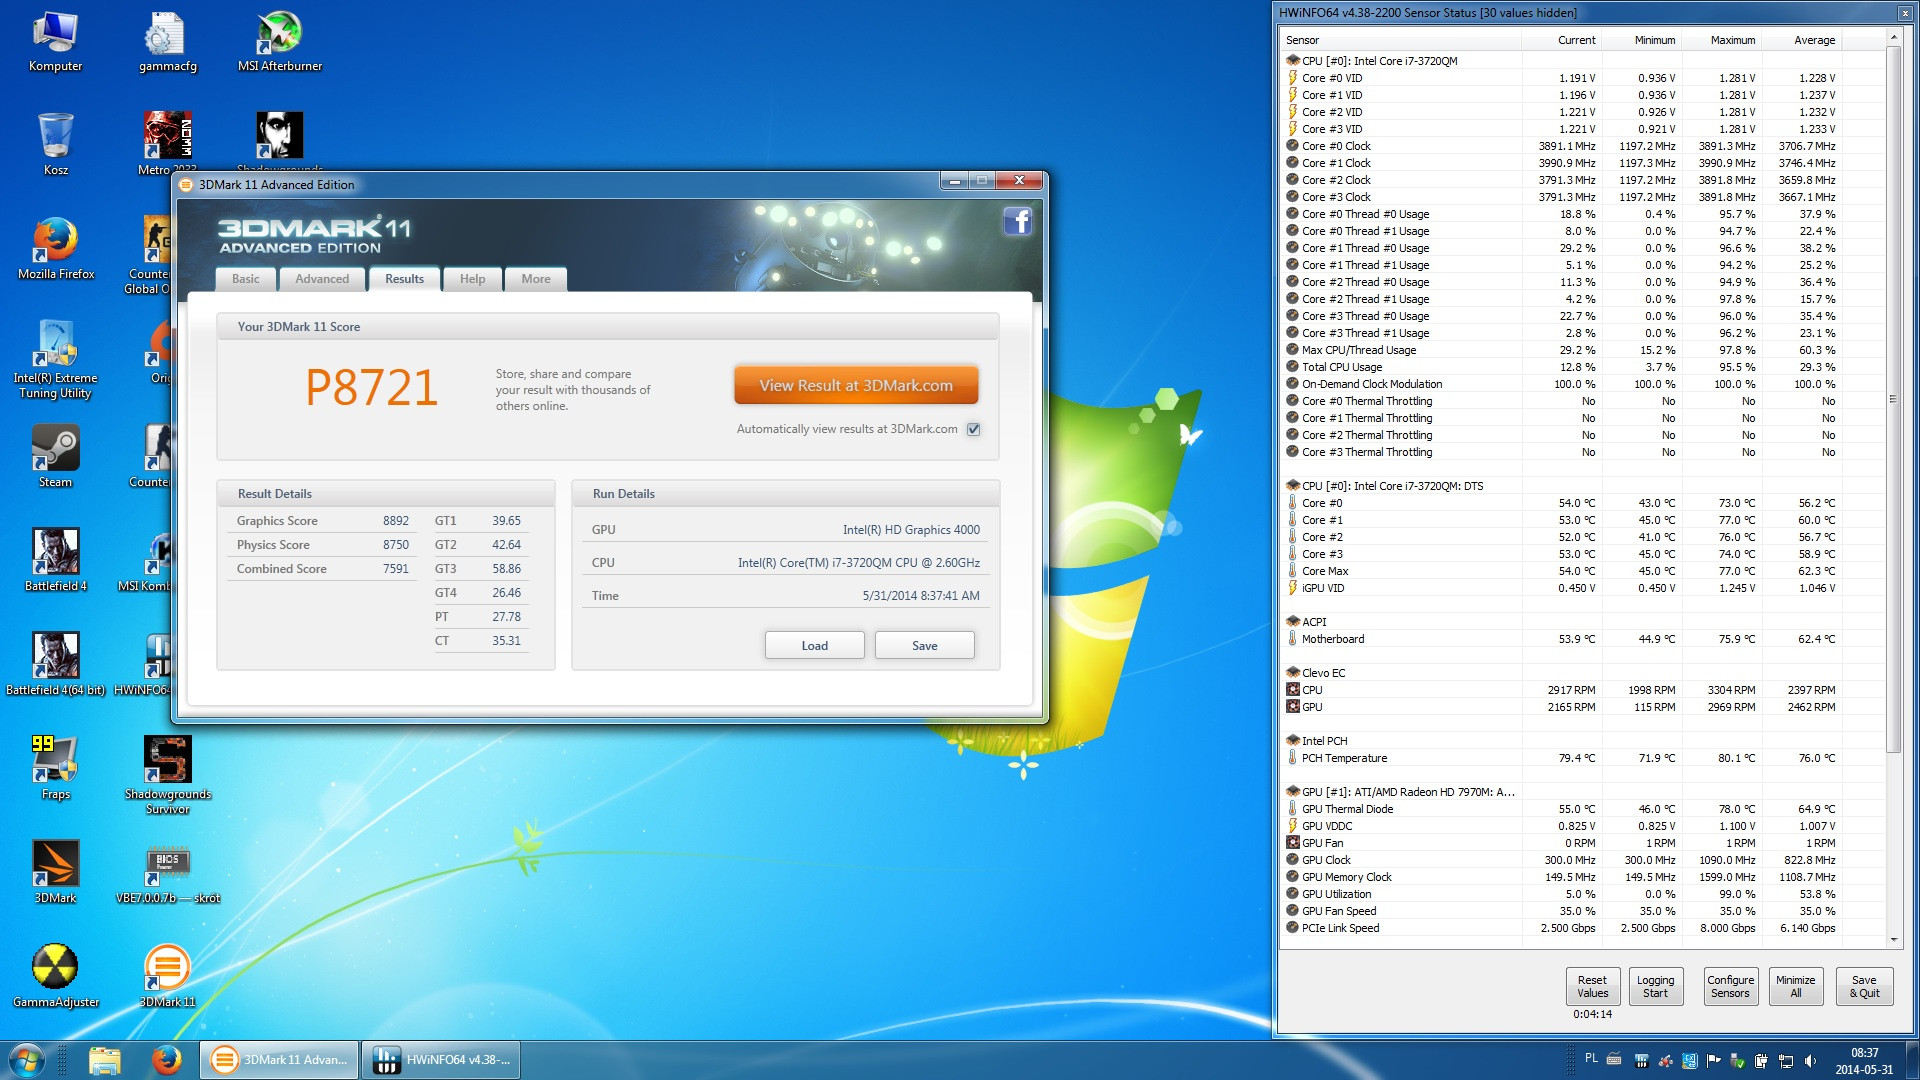This screenshot has height=1080, width=1920.
Task: Open 3DMark 11 desktop shortcut
Action: click(167, 978)
